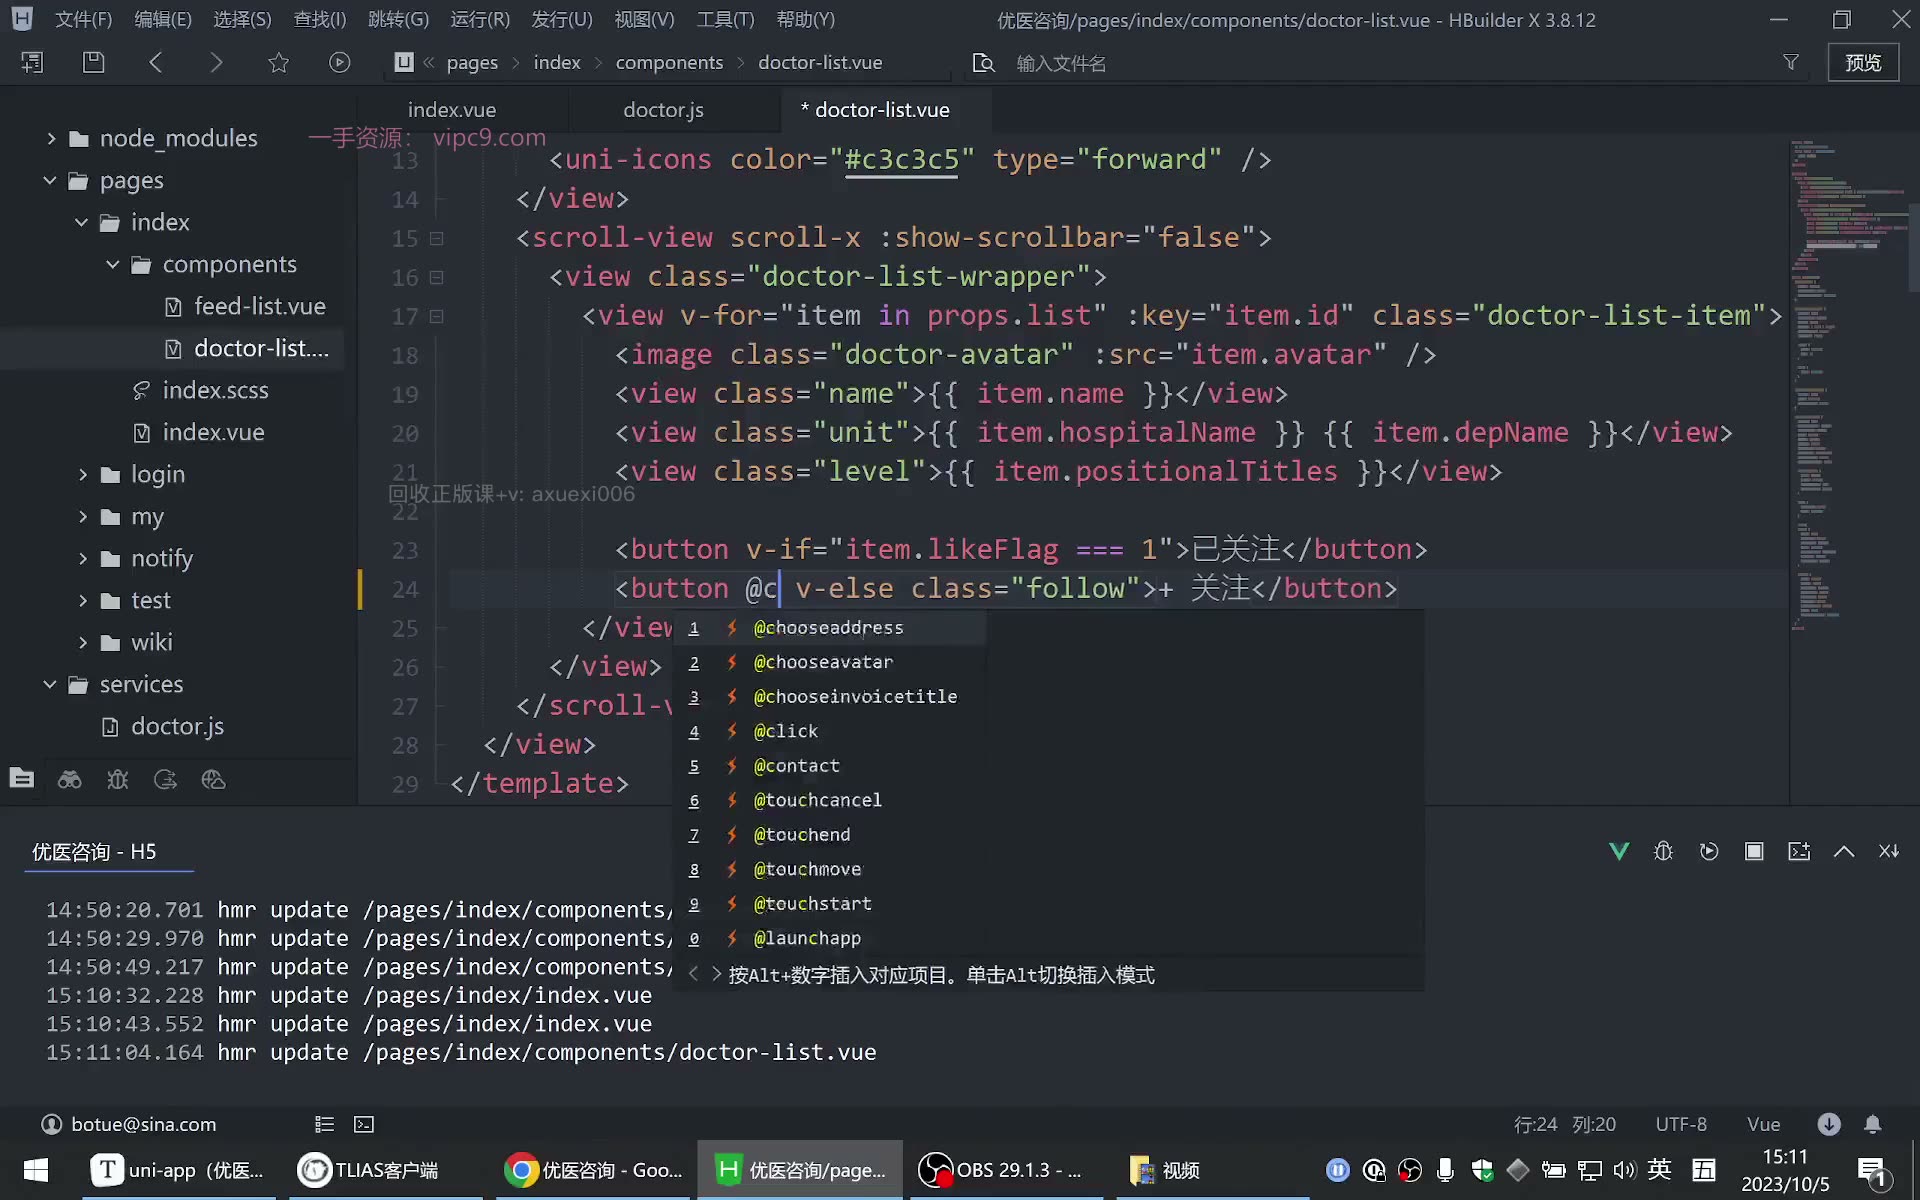The image size is (1920, 1200).
Task: Open the 运行(R) menu
Action: tap(480, 19)
